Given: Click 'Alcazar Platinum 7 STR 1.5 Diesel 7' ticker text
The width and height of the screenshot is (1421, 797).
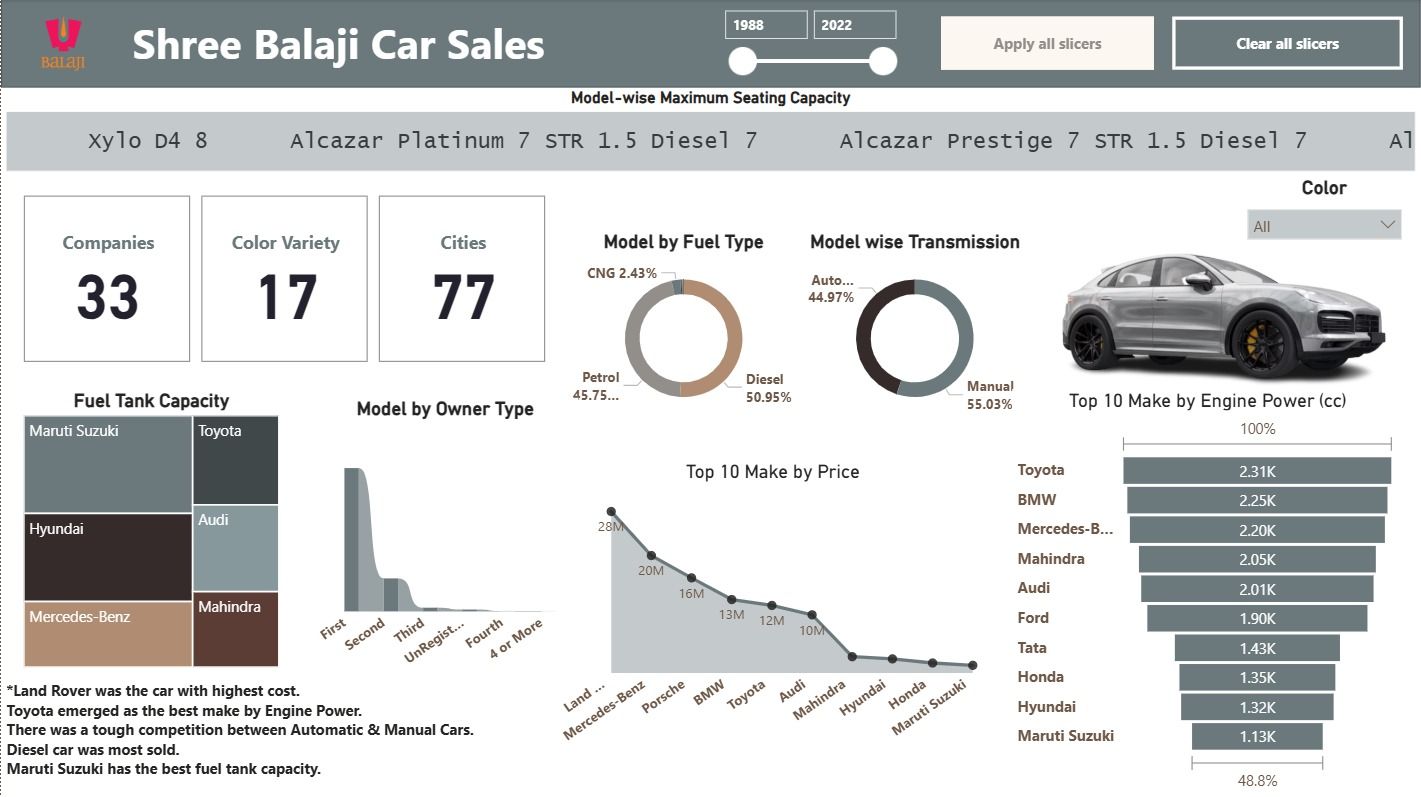Looking at the screenshot, I should pos(523,141).
